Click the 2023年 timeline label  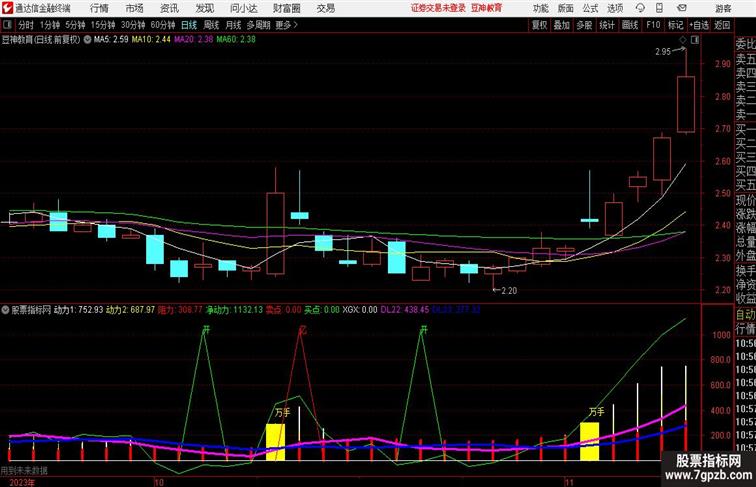tap(22, 482)
